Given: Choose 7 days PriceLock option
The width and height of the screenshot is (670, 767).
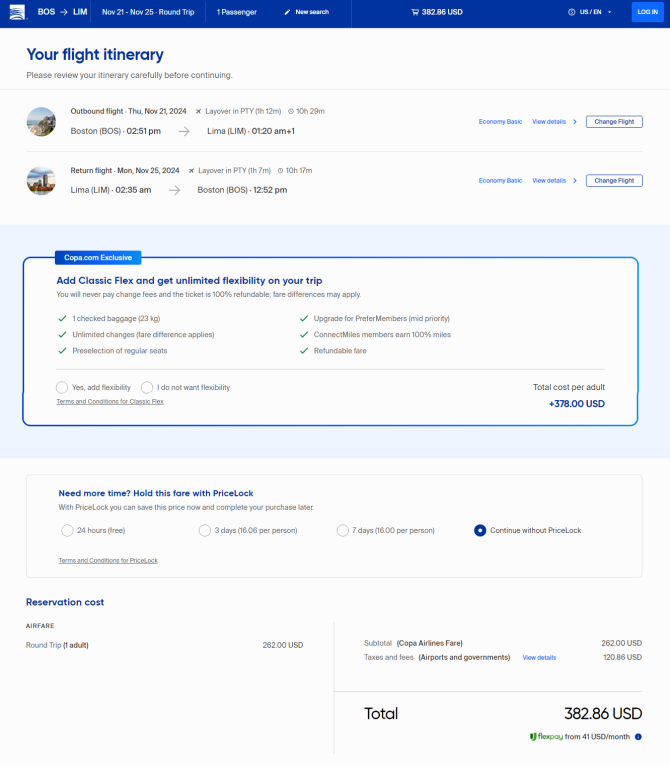Looking at the screenshot, I should 342,530.
